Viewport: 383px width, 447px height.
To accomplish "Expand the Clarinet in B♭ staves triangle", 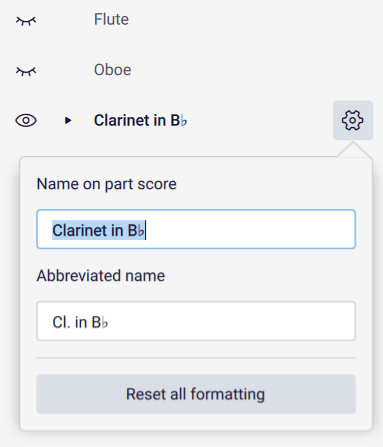I will pos(68,120).
